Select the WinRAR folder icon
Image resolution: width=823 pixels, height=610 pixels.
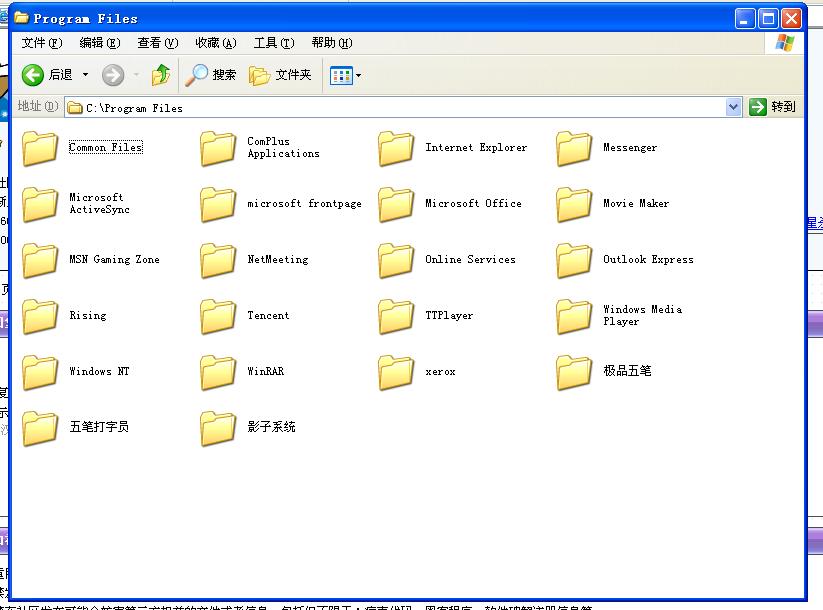[218, 373]
